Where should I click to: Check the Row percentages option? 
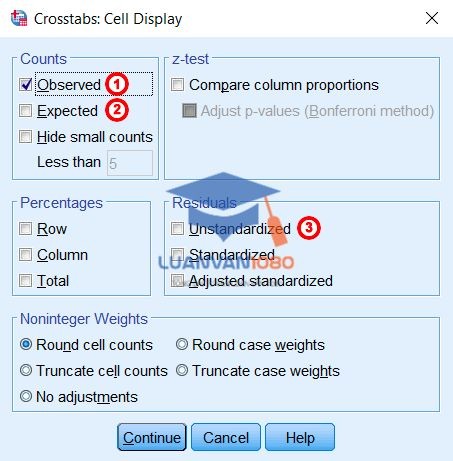point(25,229)
